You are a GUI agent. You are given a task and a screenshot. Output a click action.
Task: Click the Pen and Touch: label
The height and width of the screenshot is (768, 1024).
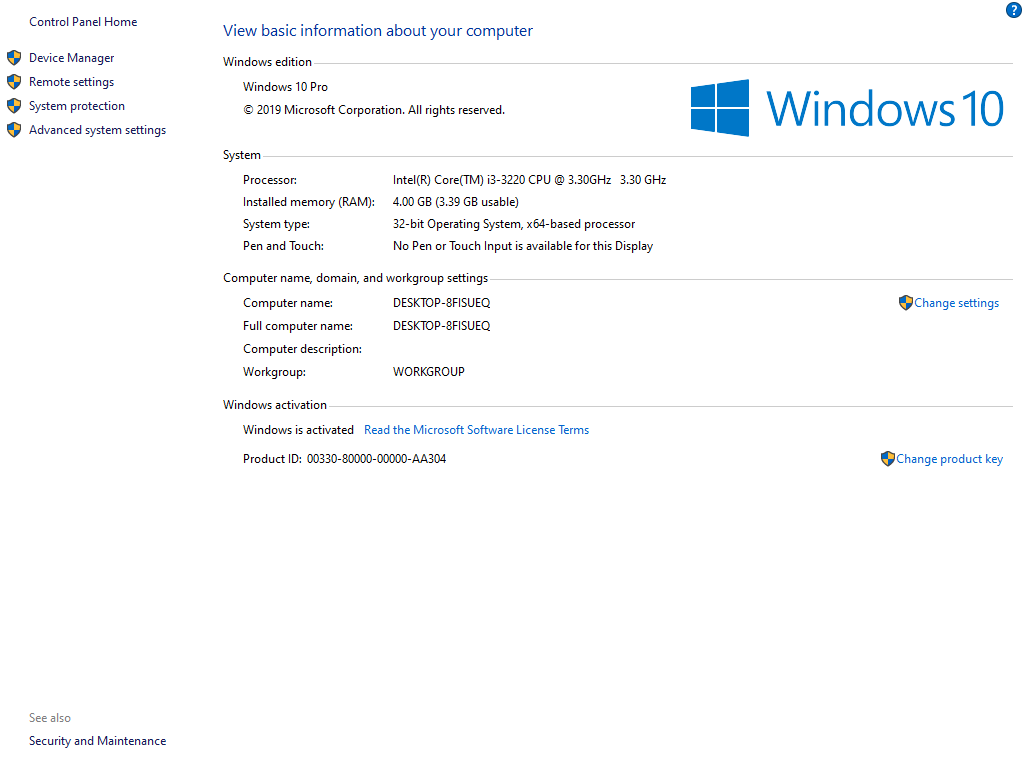coord(283,246)
